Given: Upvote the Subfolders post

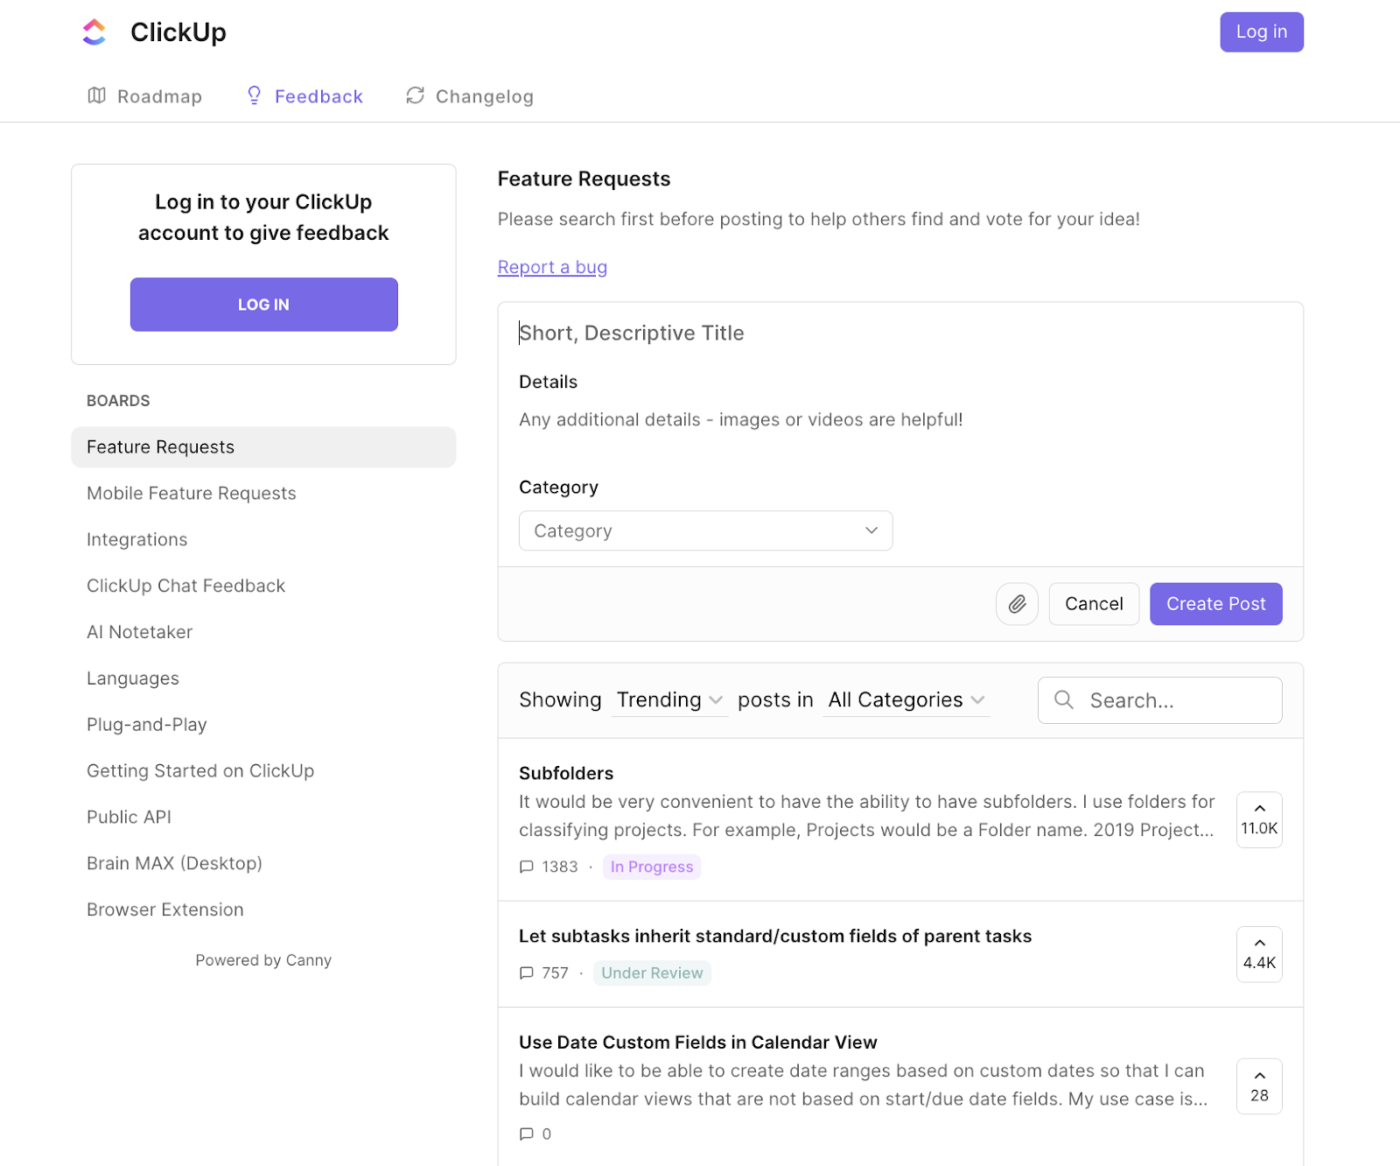Looking at the screenshot, I should (1259, 820).
